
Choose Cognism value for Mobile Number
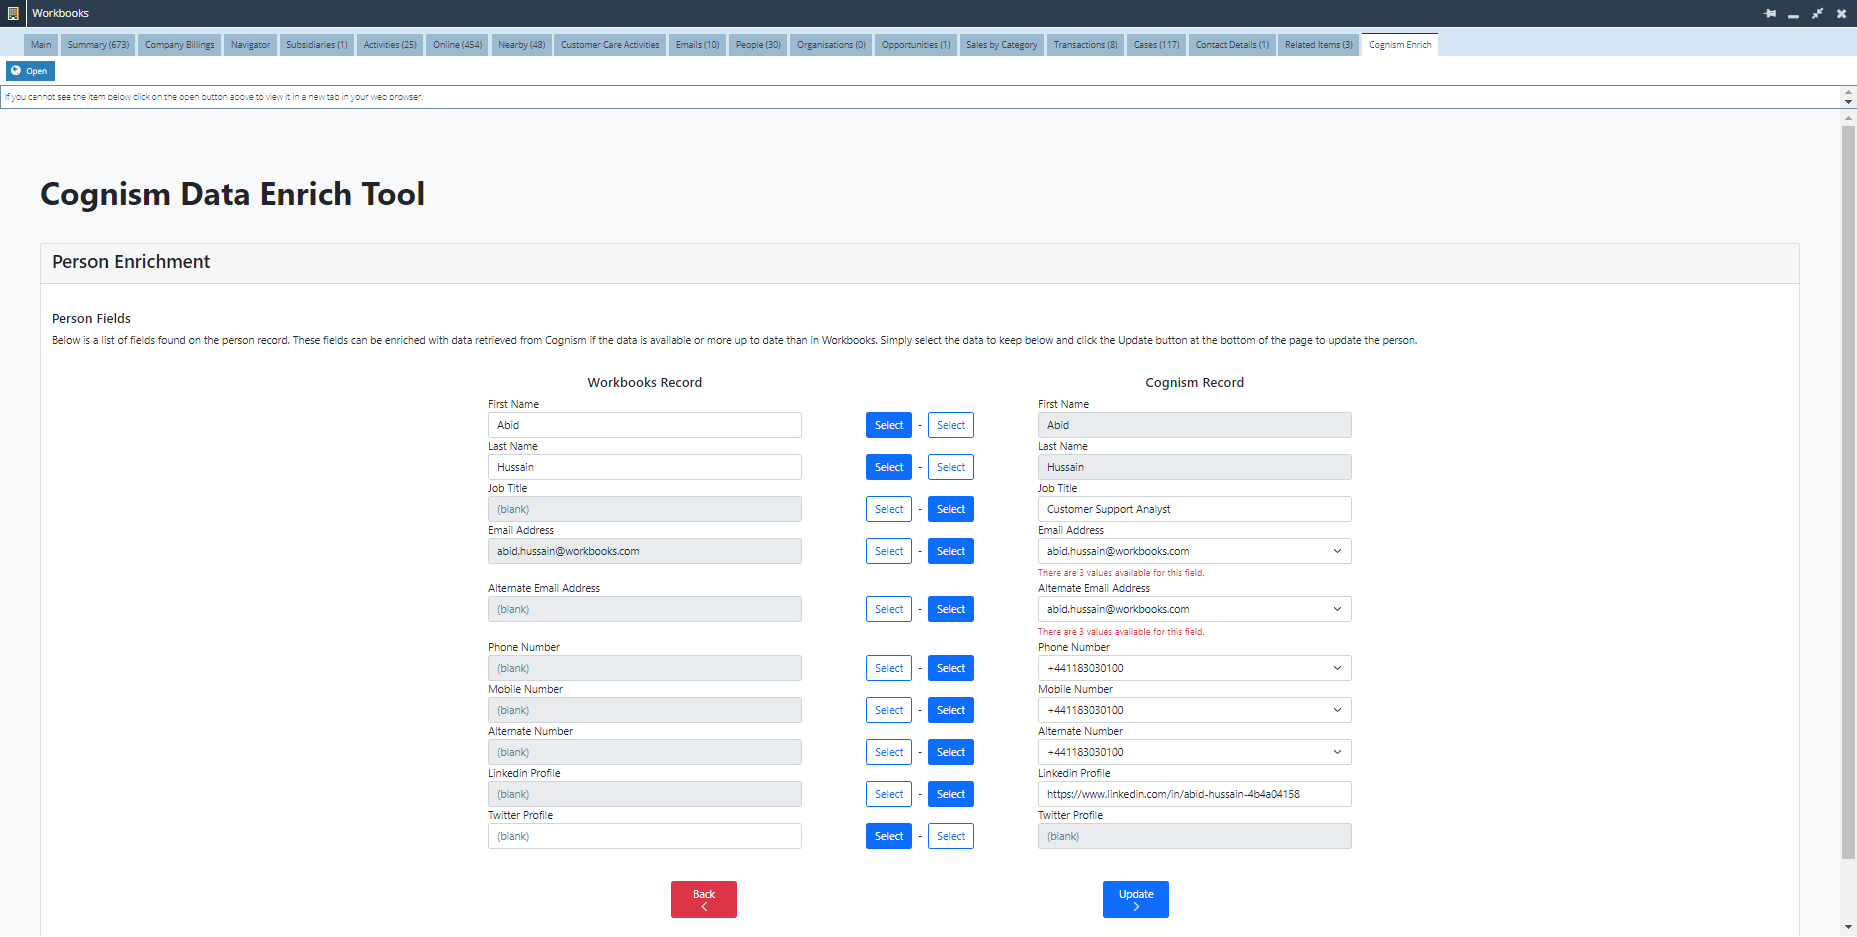[951, 710]
